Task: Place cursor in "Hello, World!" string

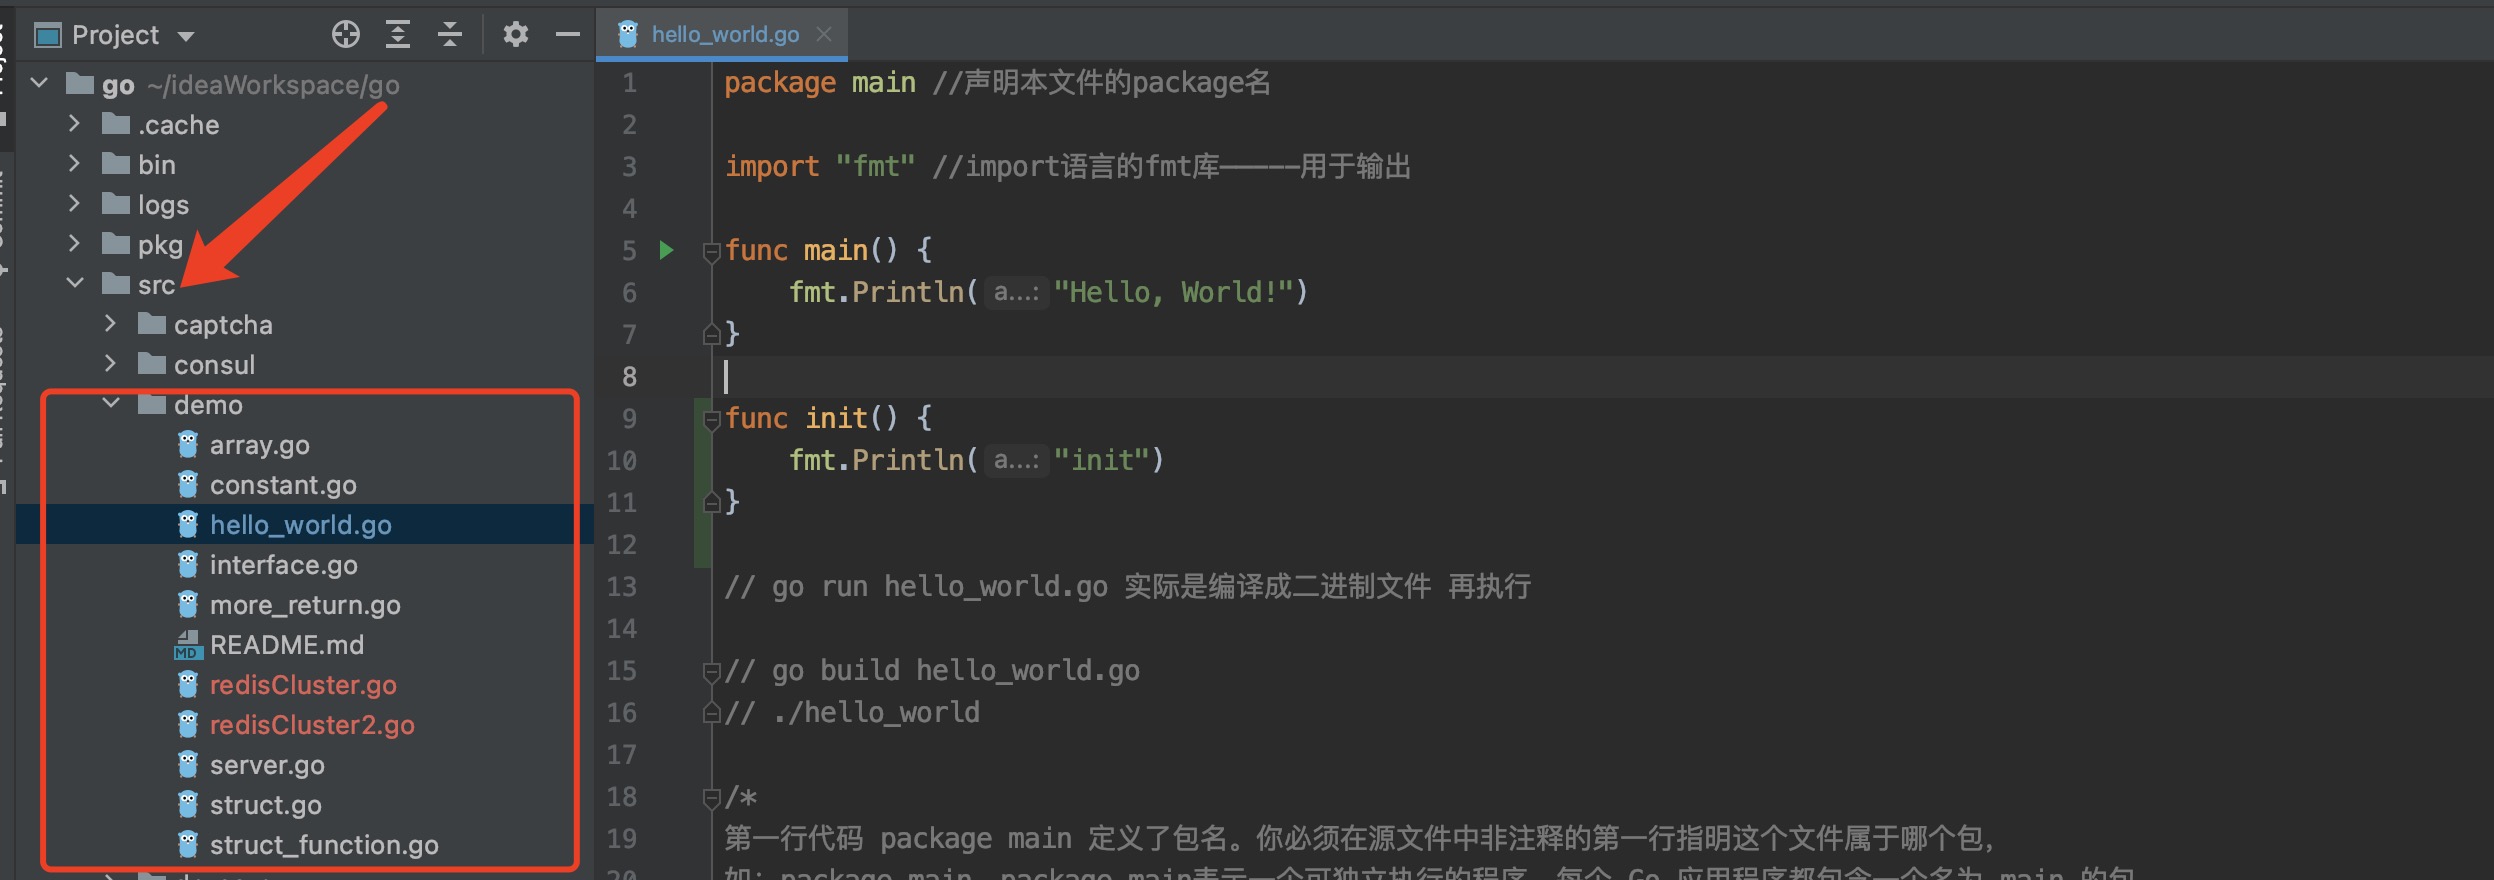Action: (x=1174, y=292)
